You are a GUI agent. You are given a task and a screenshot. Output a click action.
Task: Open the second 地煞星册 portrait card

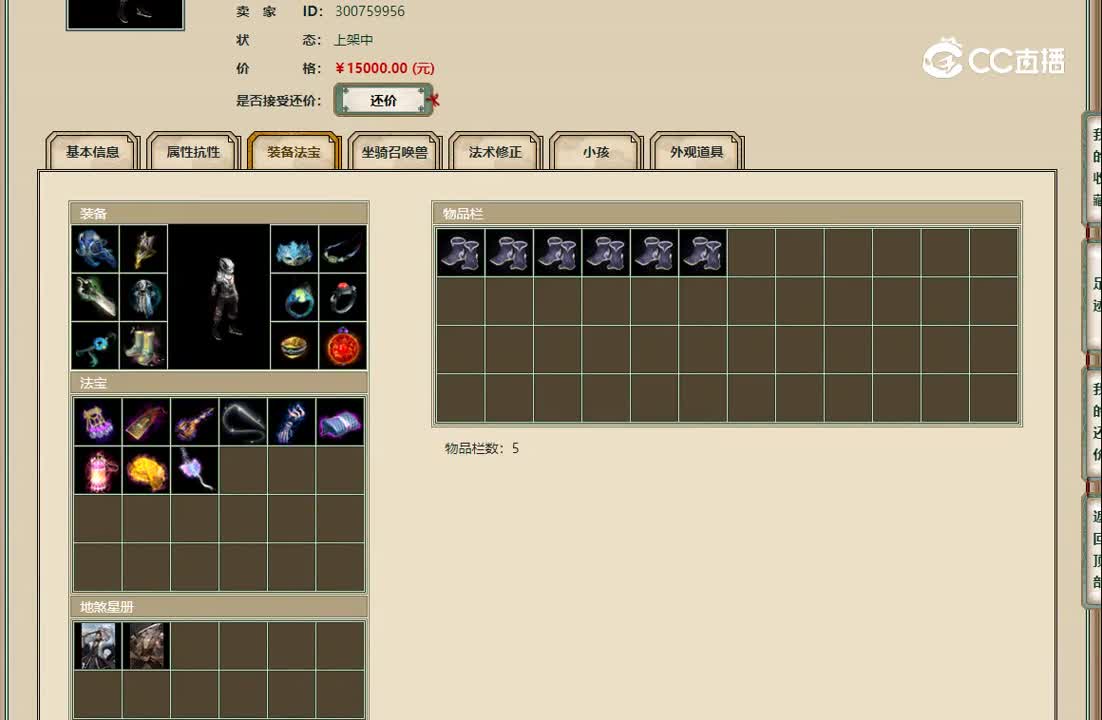pos(146,645)
